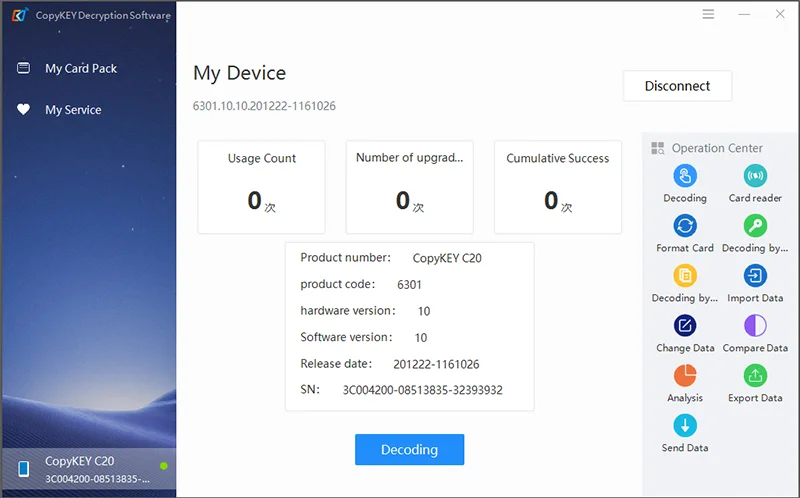Click the Import Data label

tap(755, 298)
